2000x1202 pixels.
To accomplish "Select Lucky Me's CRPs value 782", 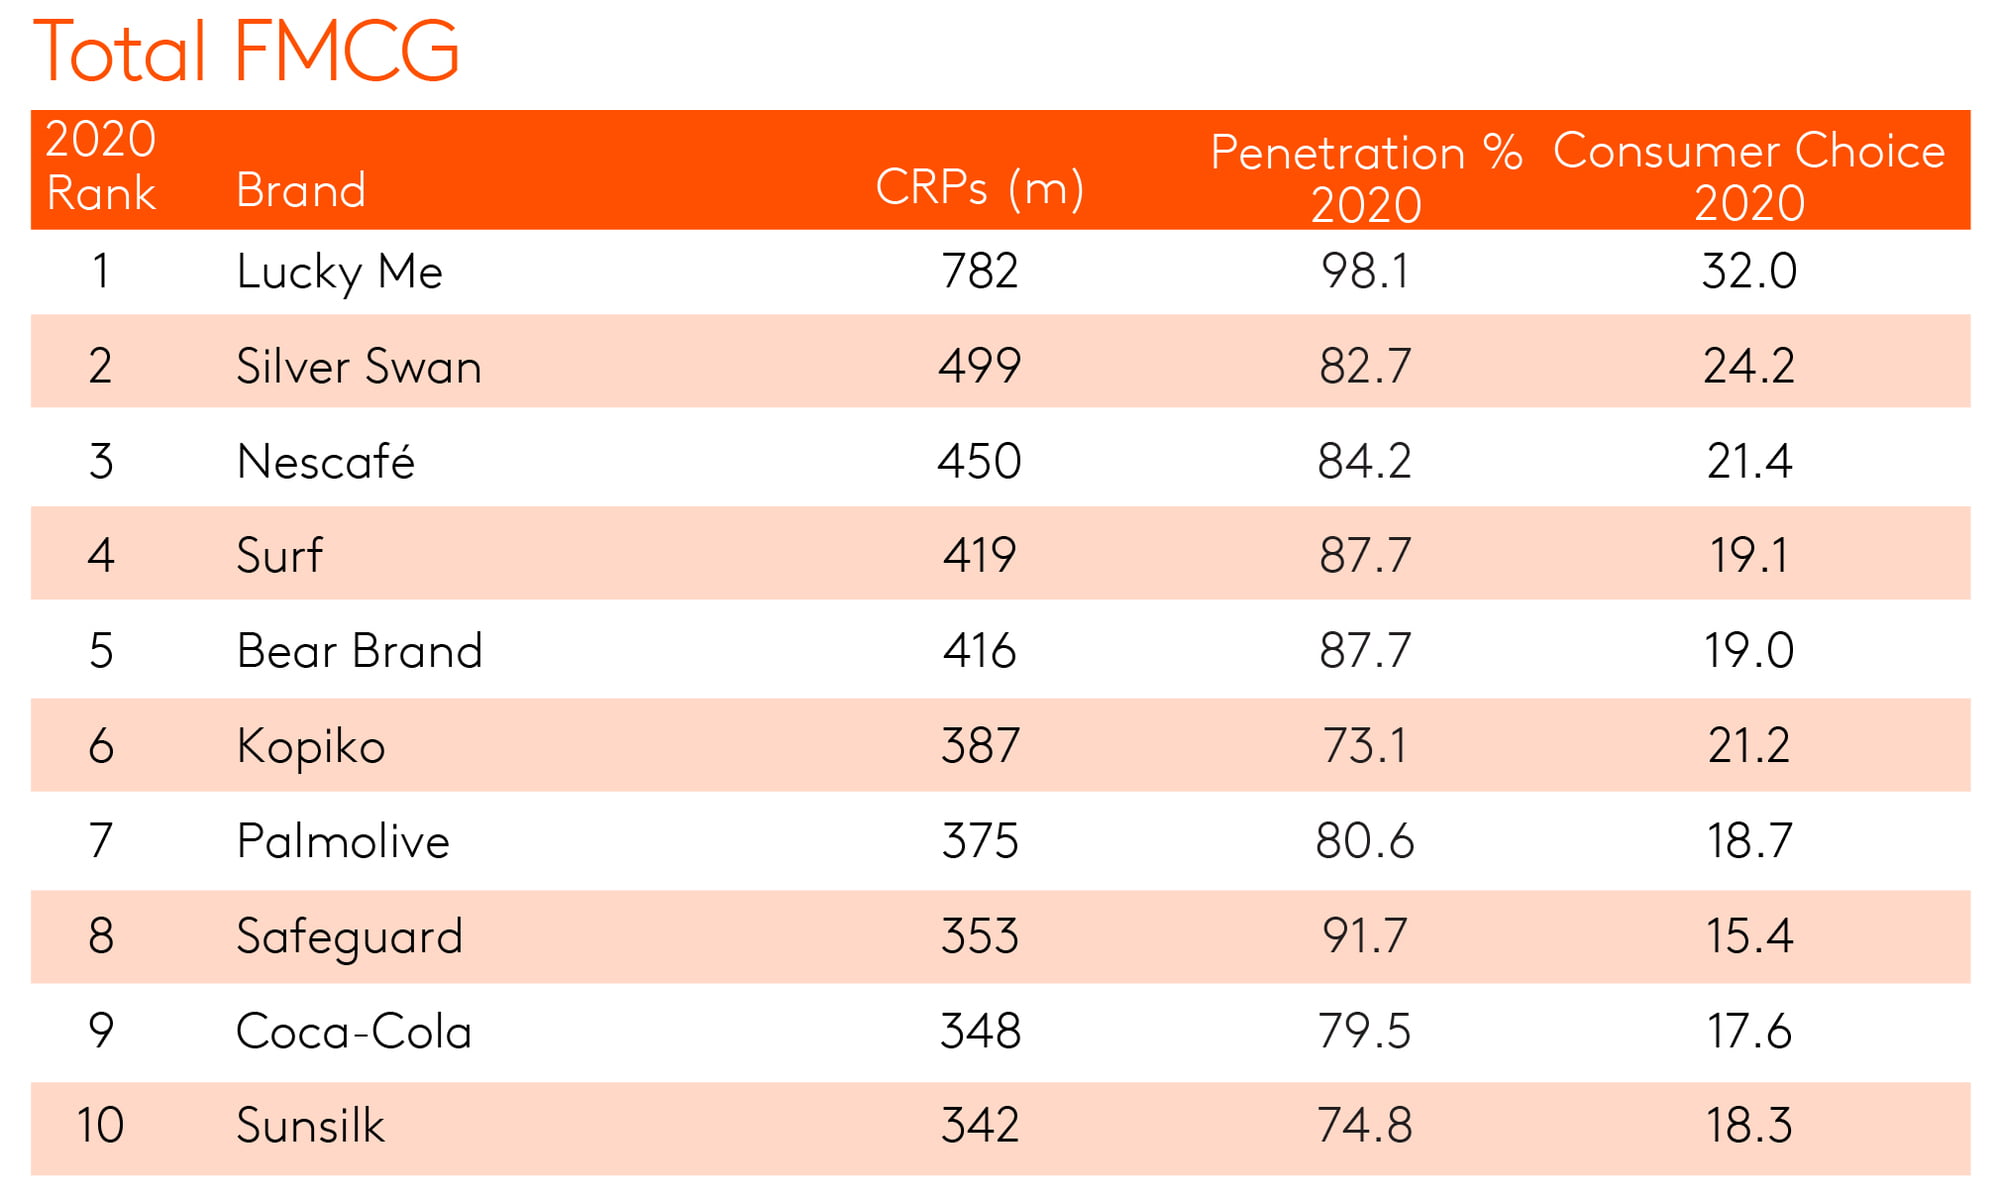I will click(x=979, y=272).
